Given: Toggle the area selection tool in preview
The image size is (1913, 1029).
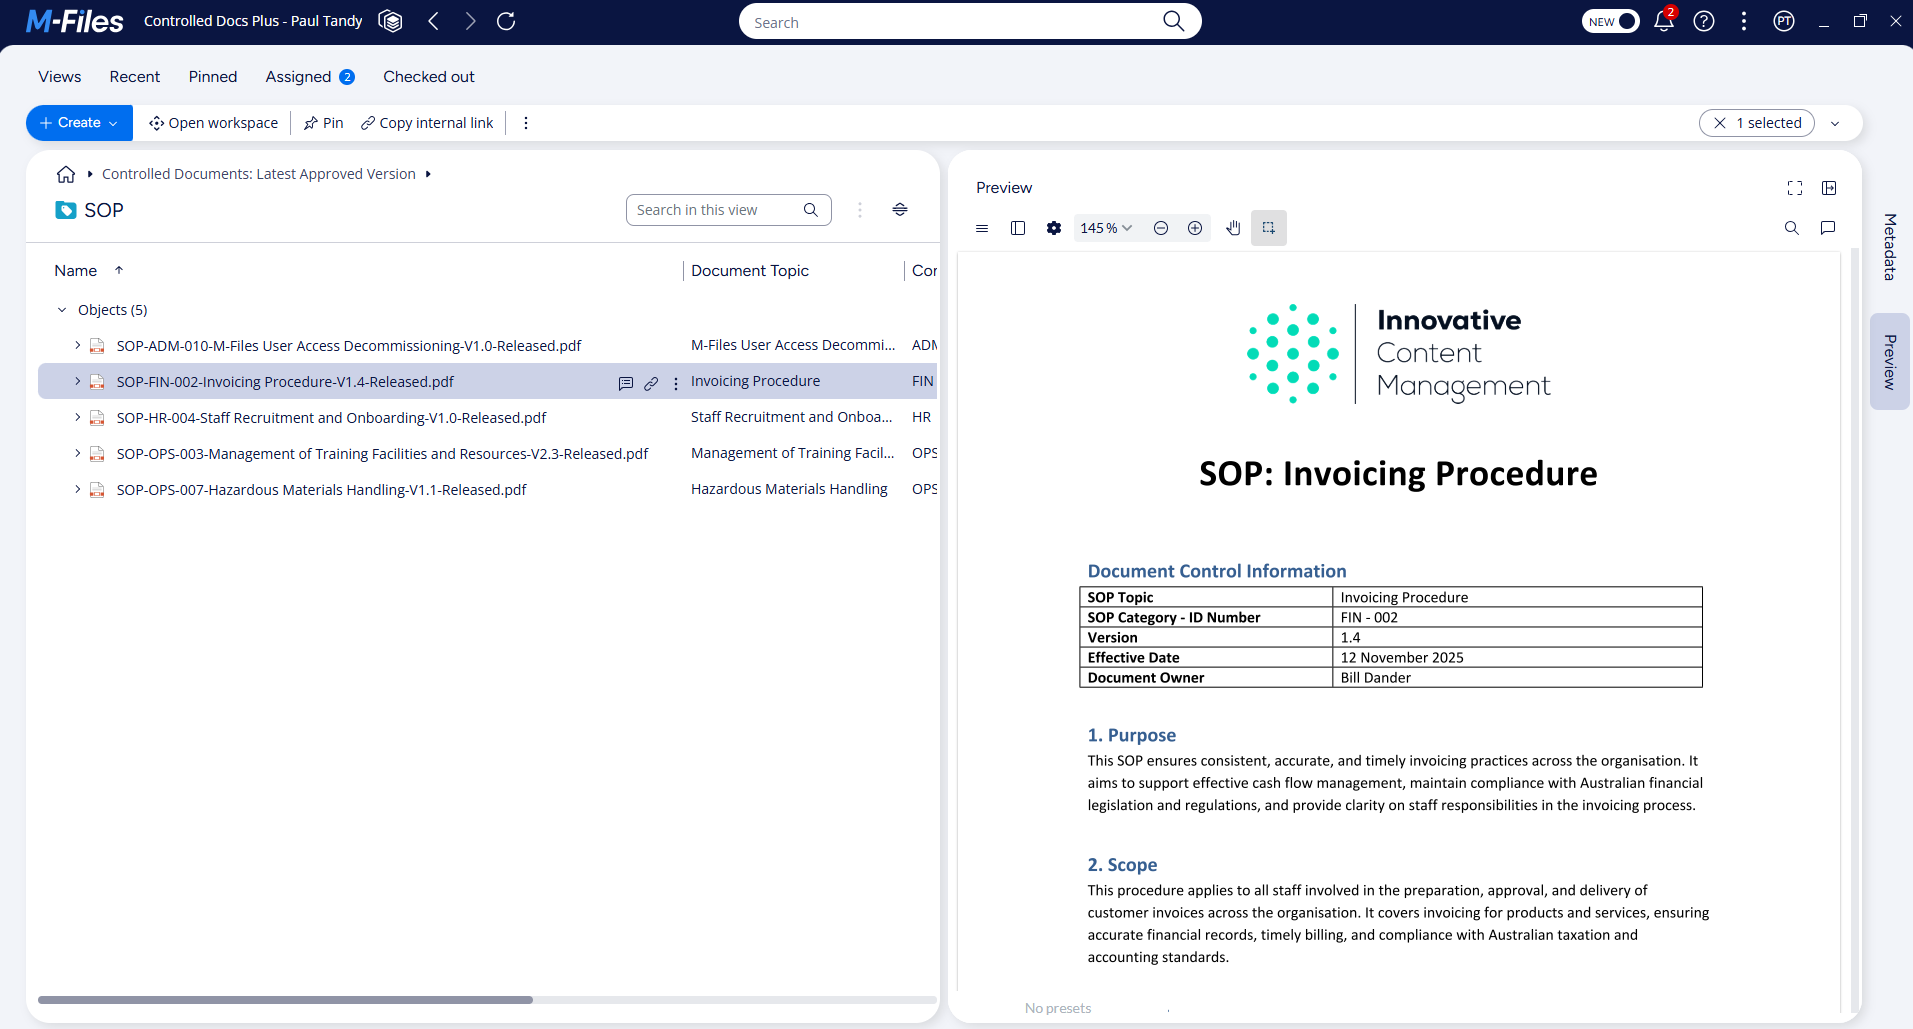Looking at the screenshot, I should [1268, 228].
